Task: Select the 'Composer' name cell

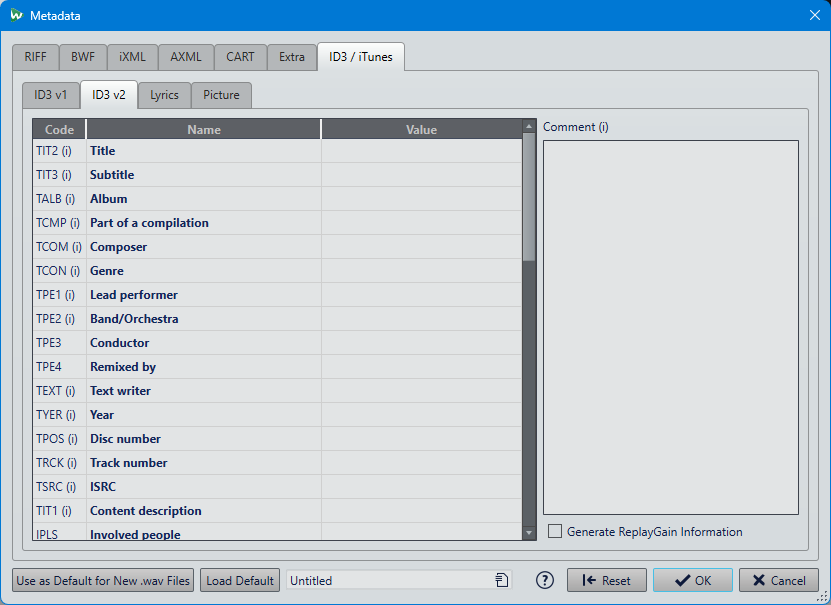Action: [204, 247]
